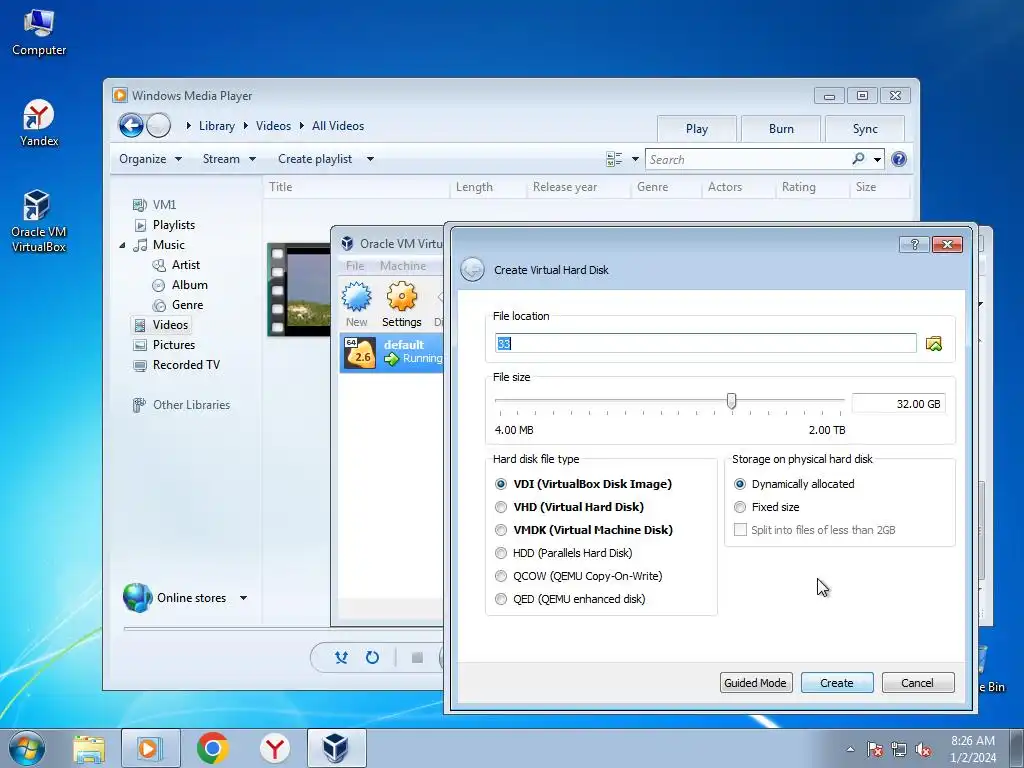Click the All Videos breadcrumb
Image resolution: width=1024 pixels, height=768 pixels.
pos(338,125)
